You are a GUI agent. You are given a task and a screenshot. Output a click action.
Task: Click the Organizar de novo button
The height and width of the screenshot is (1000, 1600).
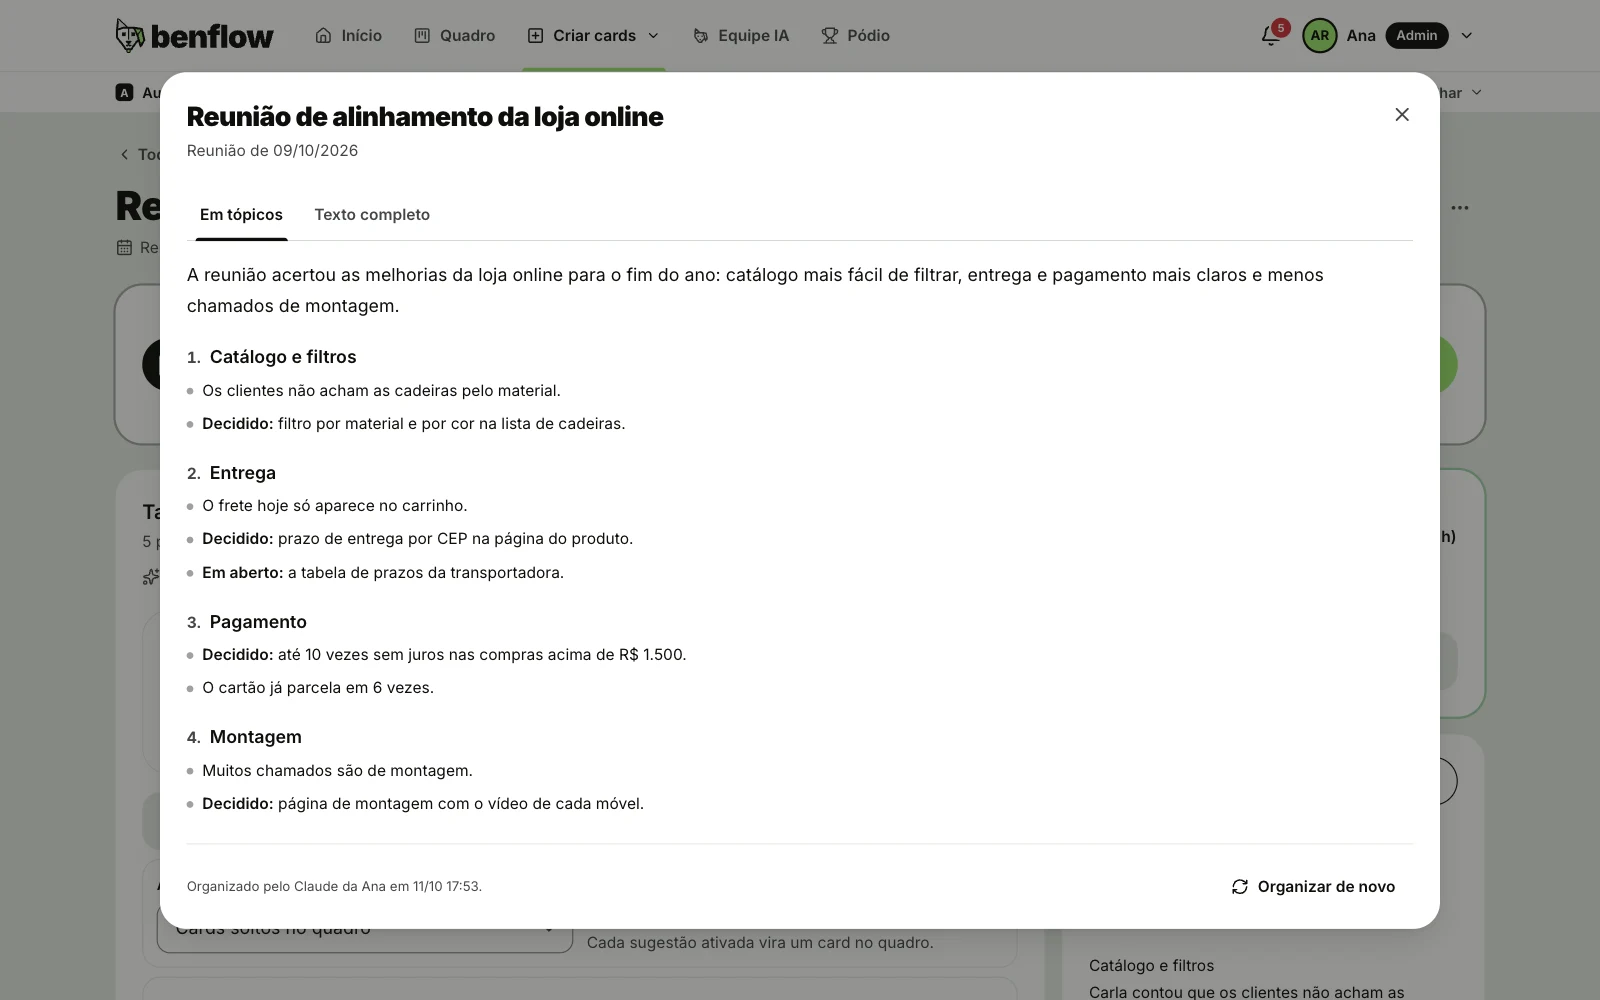(x=1313, y=887)
